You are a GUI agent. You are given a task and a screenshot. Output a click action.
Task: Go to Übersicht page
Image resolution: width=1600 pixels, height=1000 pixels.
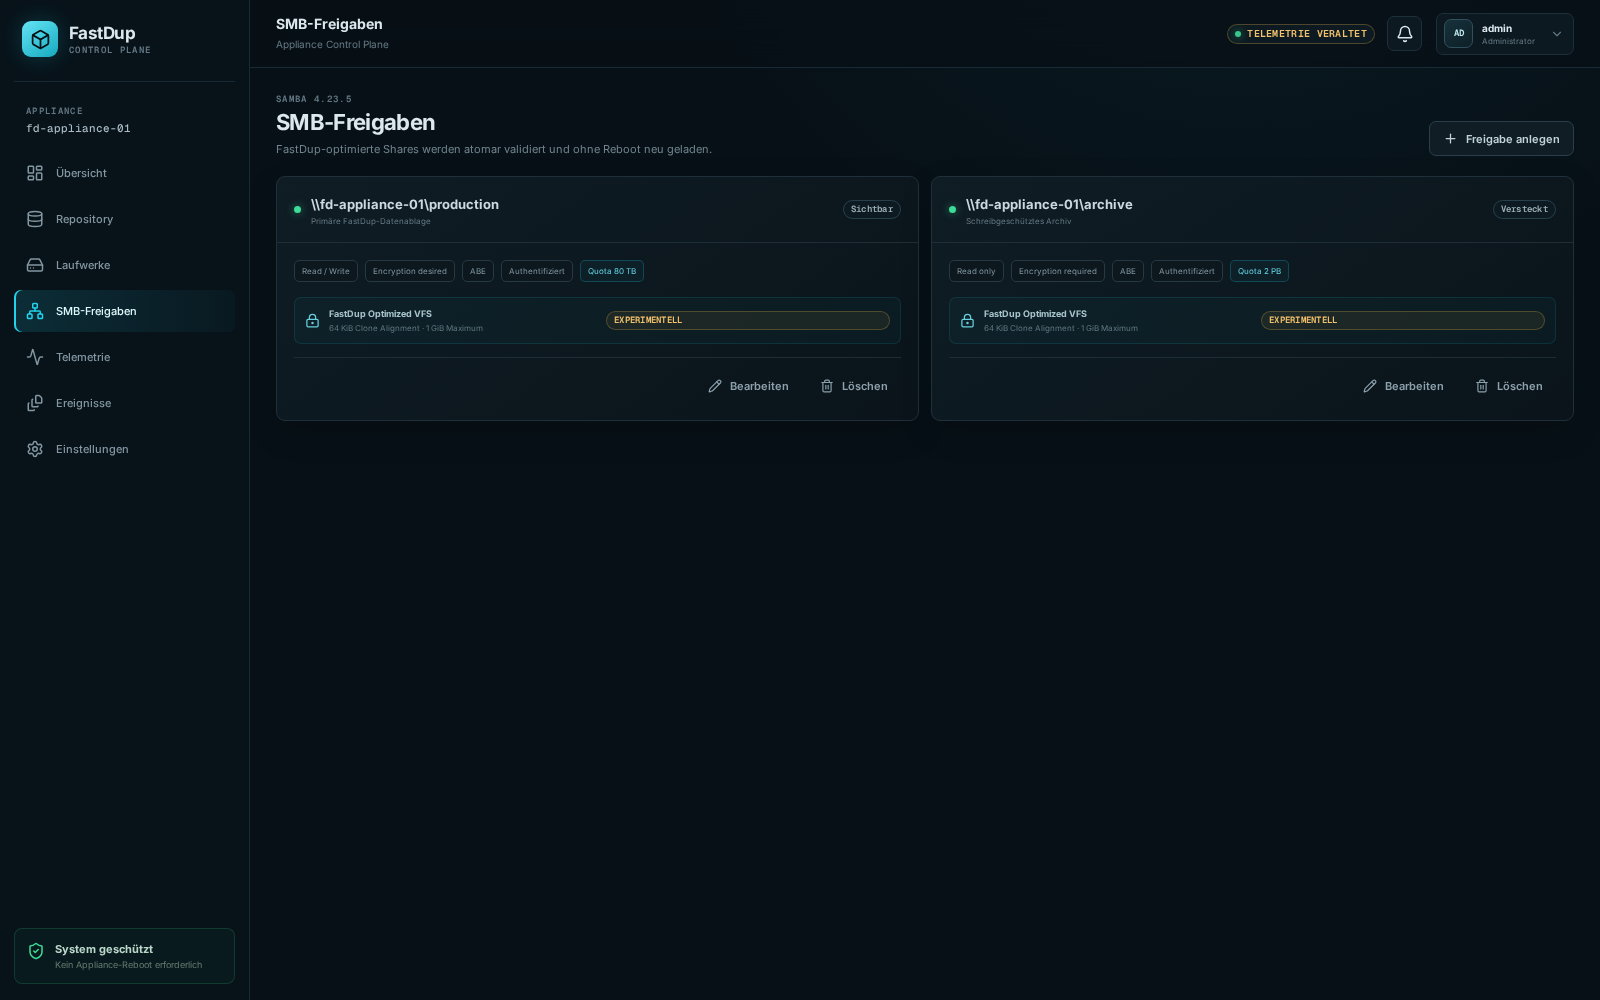124,173
